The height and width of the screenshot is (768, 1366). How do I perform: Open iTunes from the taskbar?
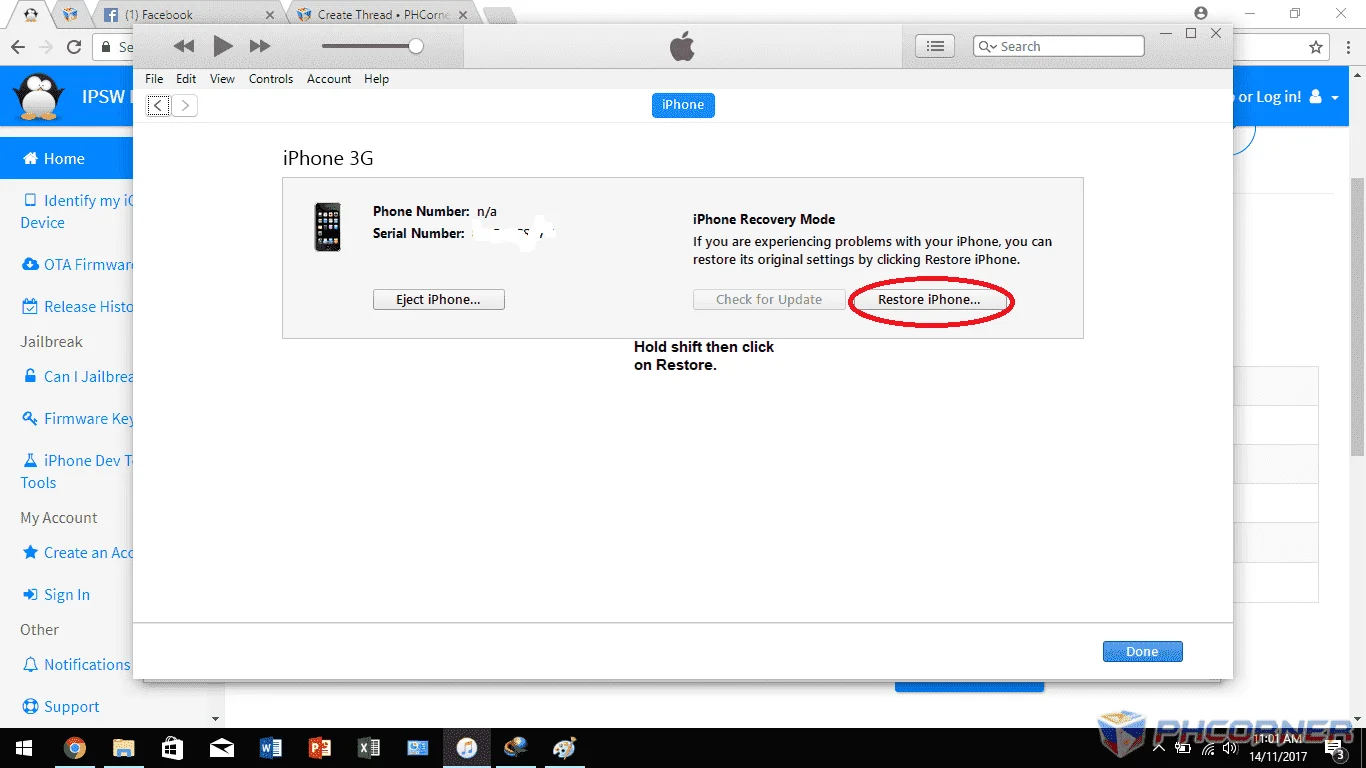pos(466,748)
